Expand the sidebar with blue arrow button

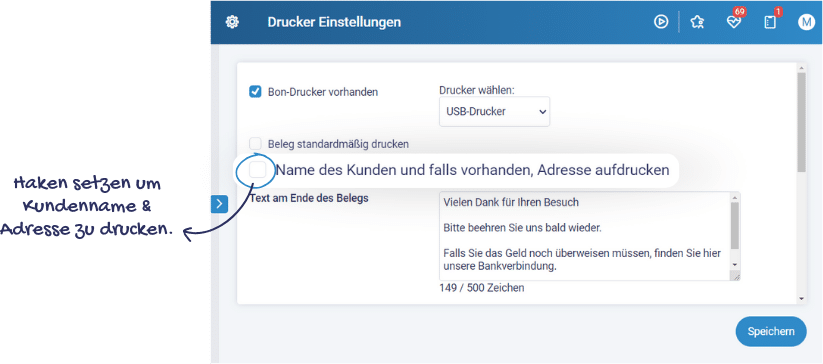click(x=219, y=204)
